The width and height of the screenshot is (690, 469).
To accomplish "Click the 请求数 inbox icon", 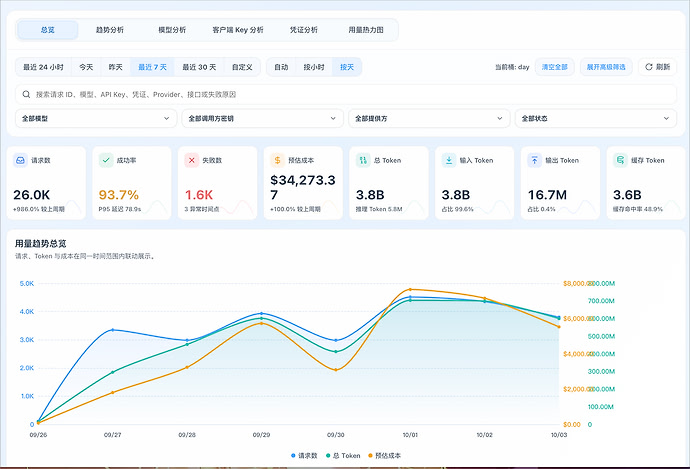I will [20, 161].
